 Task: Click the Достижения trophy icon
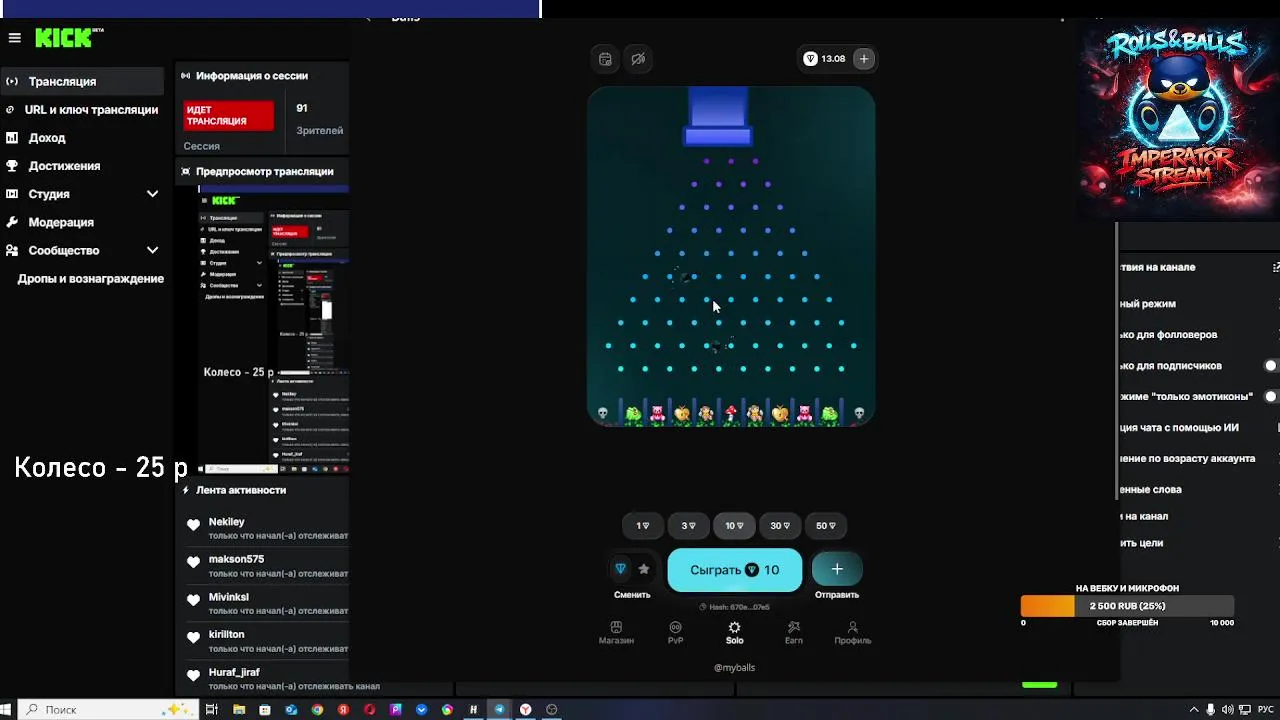pyautogui.click(x=12, y=166)
